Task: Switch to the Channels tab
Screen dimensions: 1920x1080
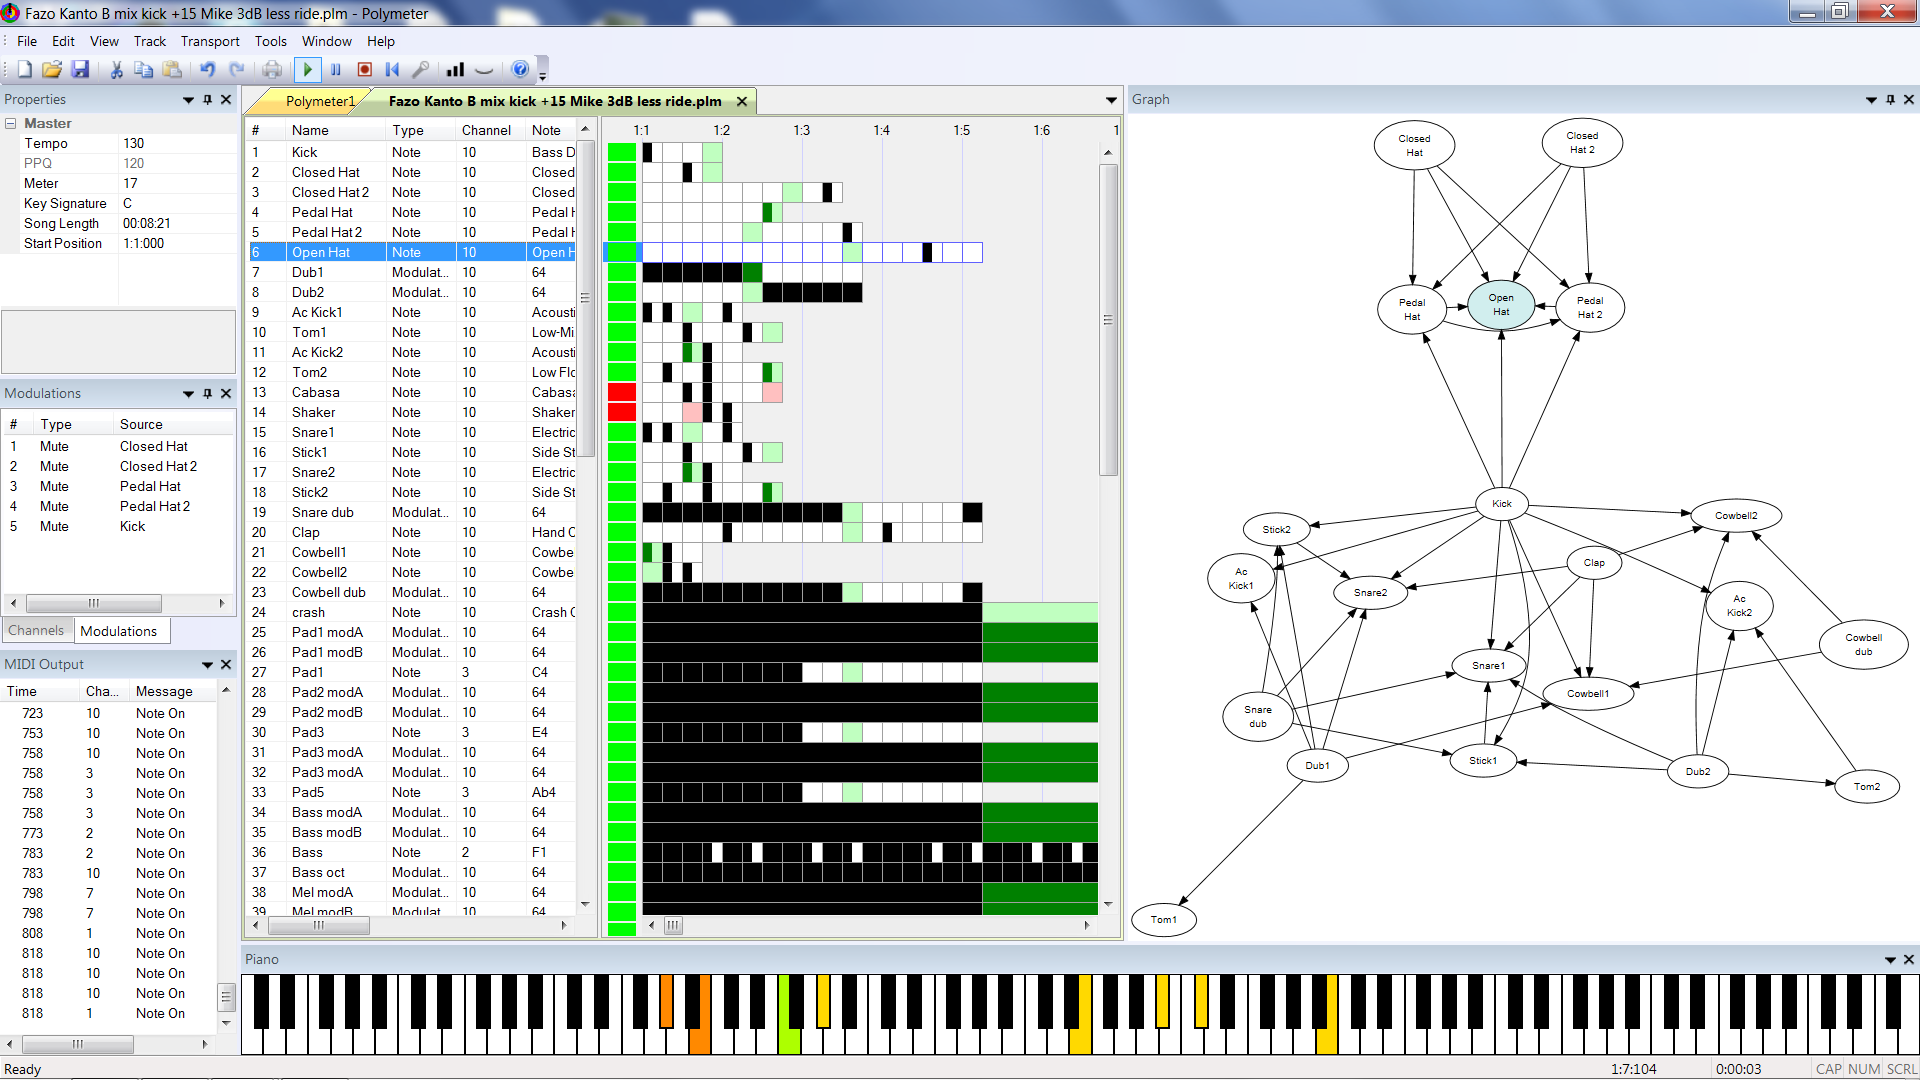Action: (x=36, y=631)
